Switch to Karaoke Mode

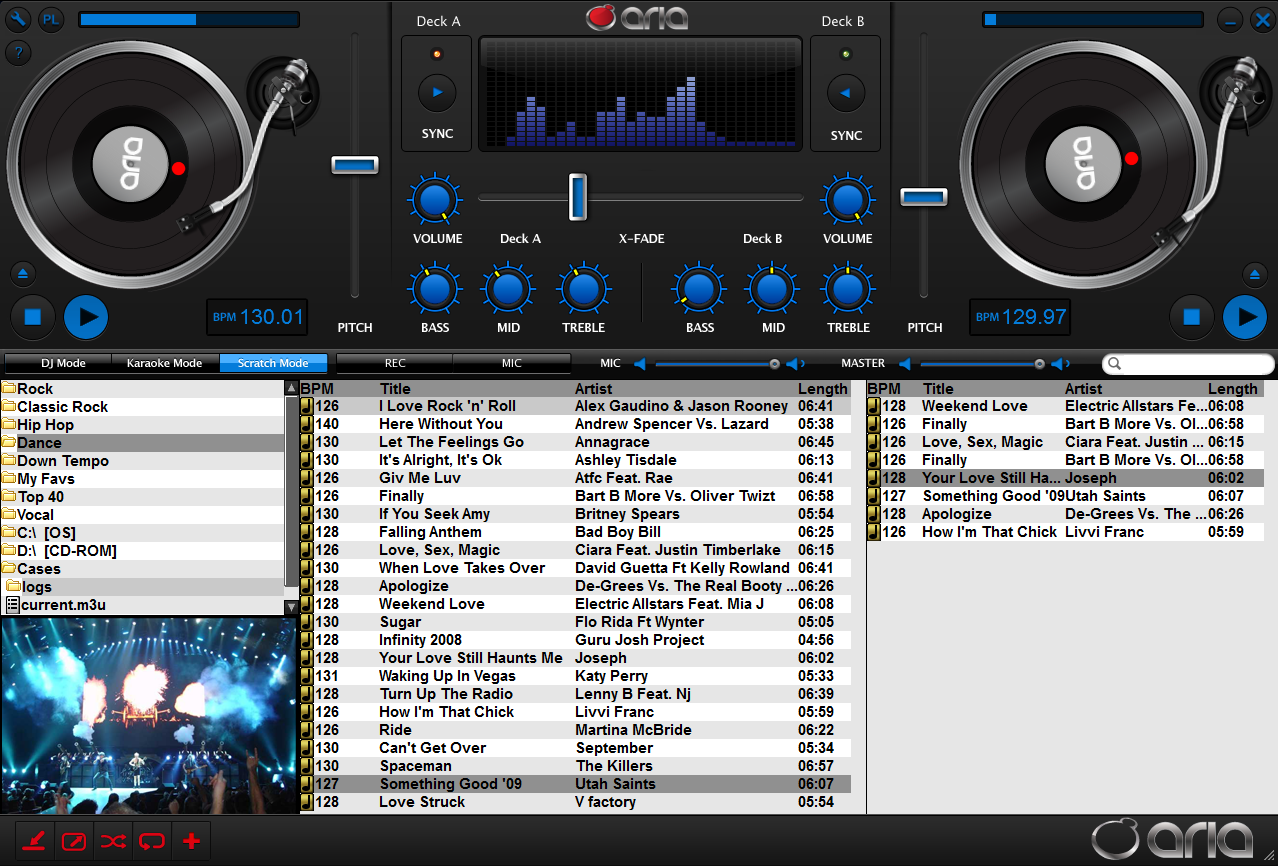[x=164, y=363]
